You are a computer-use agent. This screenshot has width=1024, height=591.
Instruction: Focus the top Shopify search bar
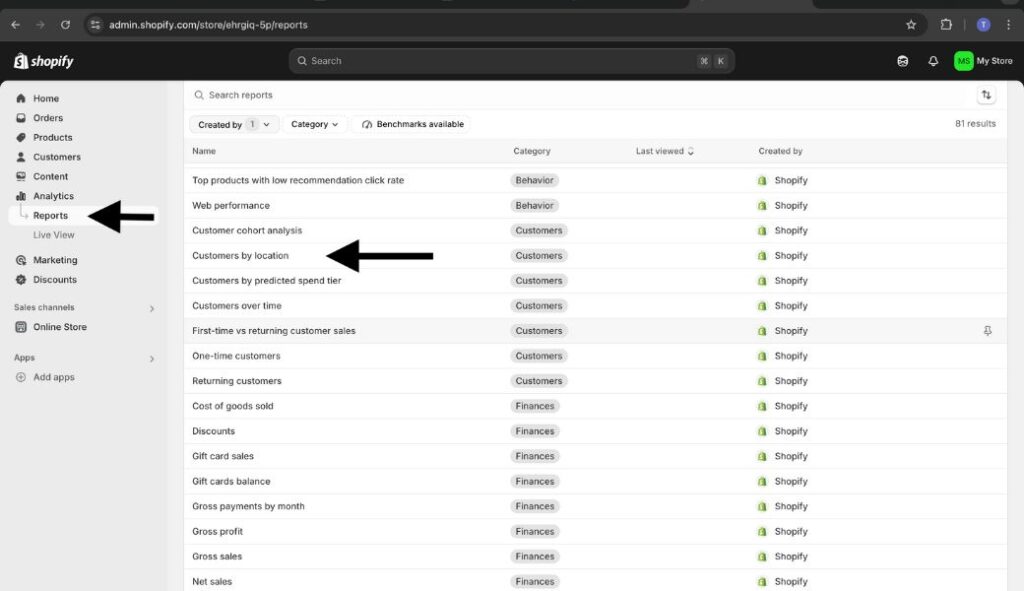pyautogui.click(x=511, y=61)
